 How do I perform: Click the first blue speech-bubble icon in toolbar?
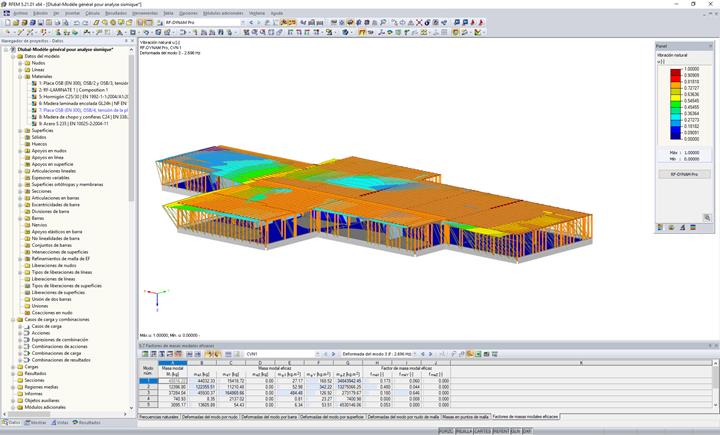pos(456,23)
